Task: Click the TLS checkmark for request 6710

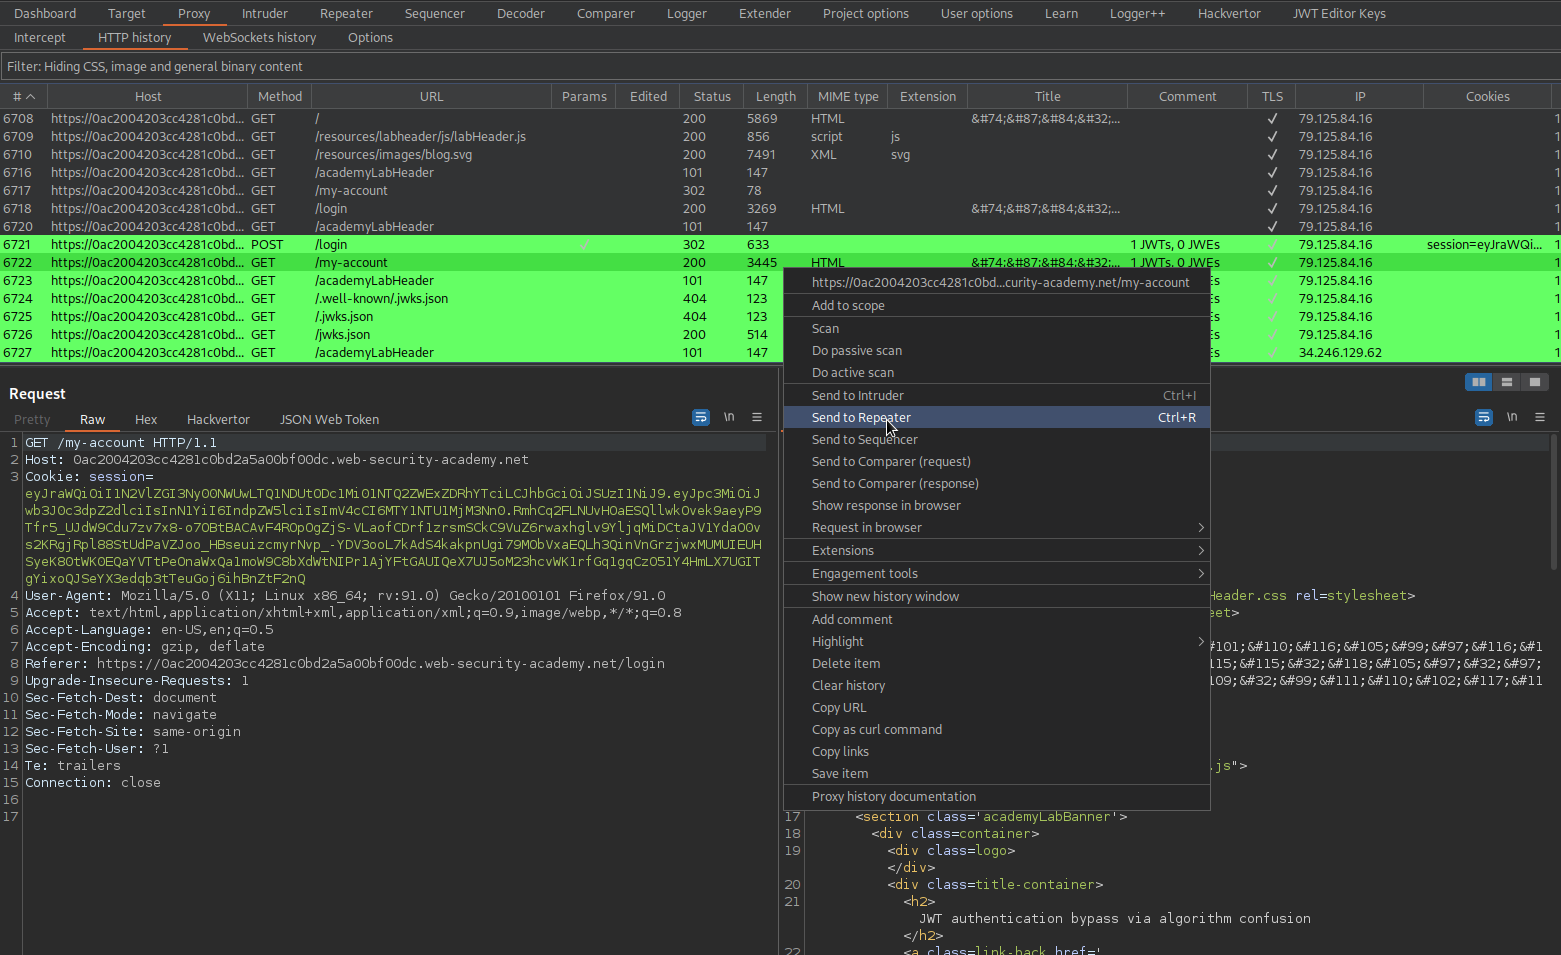Action: (1272, 155)
